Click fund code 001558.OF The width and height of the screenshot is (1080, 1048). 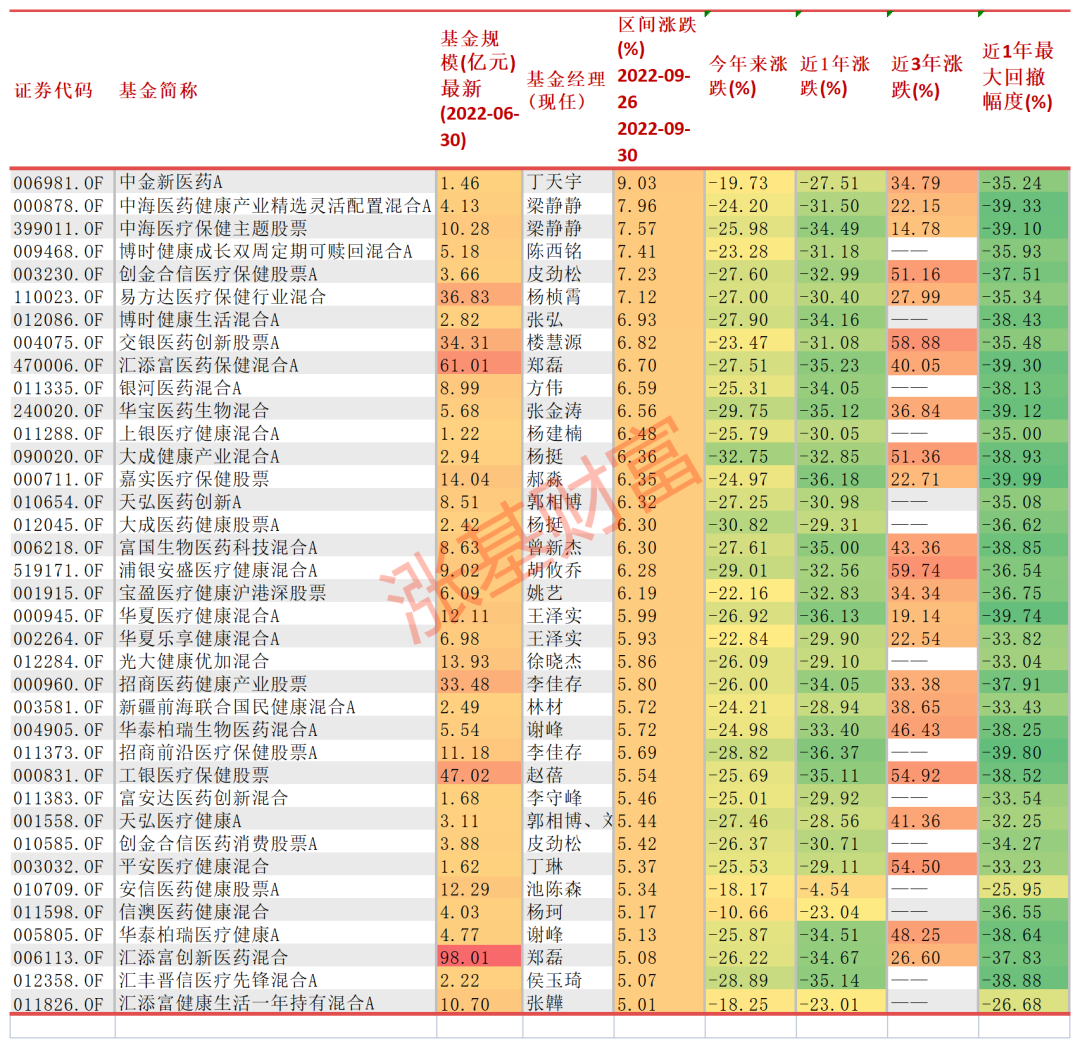[59, 820]
